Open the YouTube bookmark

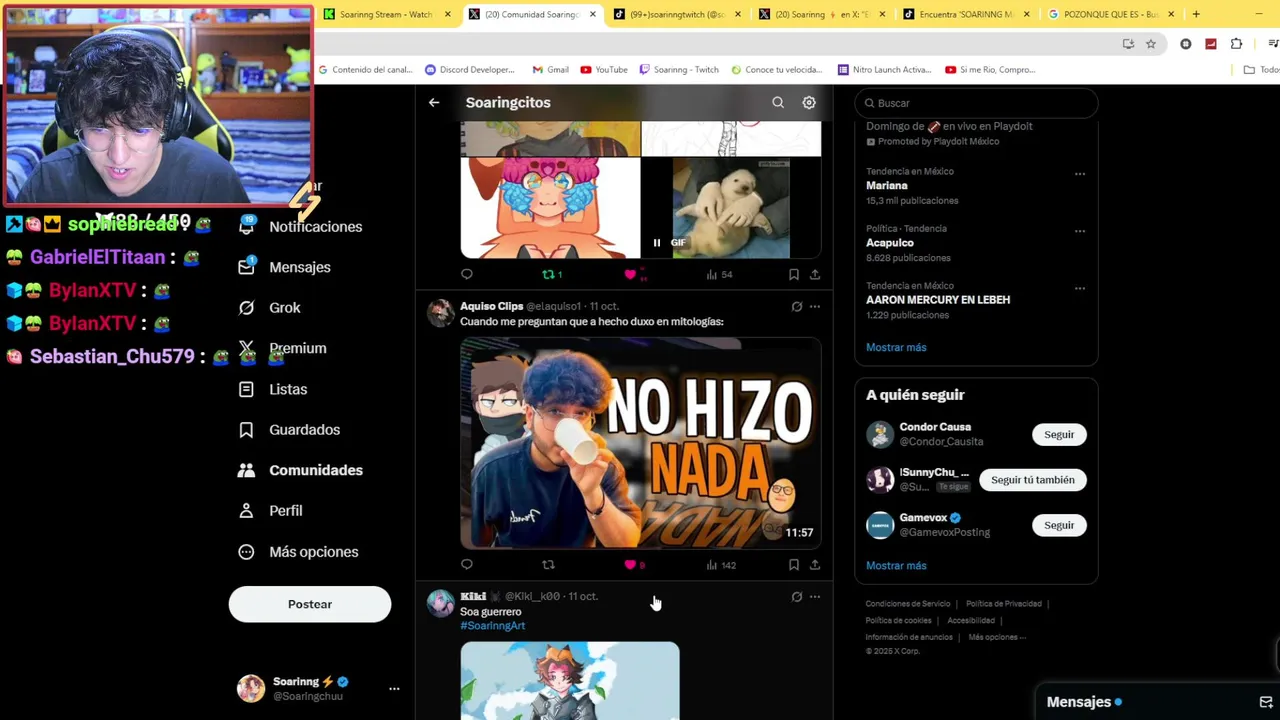click(x=604, y=70)
